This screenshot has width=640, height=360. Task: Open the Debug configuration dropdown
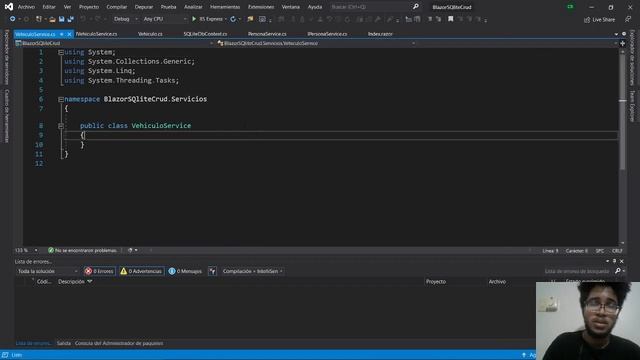point(125,19)
